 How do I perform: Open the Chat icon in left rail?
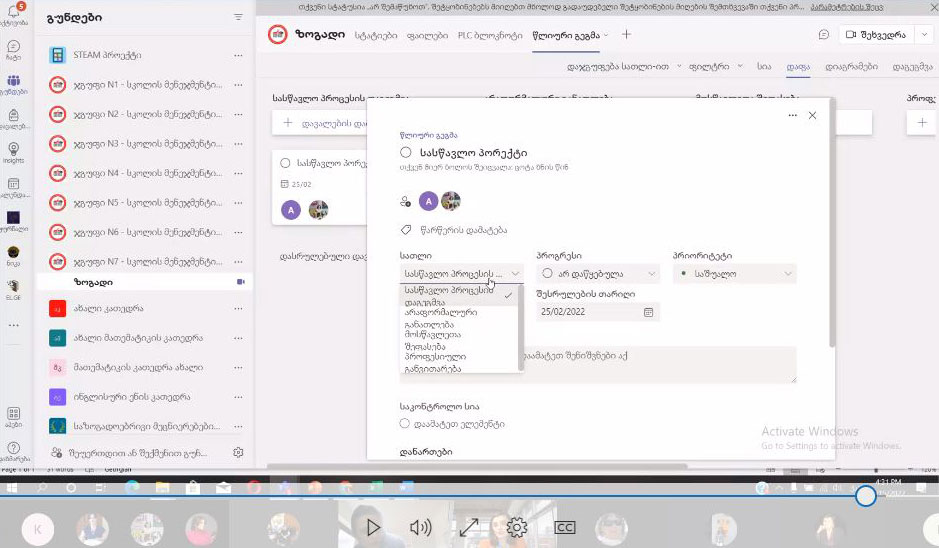point(14,47)
